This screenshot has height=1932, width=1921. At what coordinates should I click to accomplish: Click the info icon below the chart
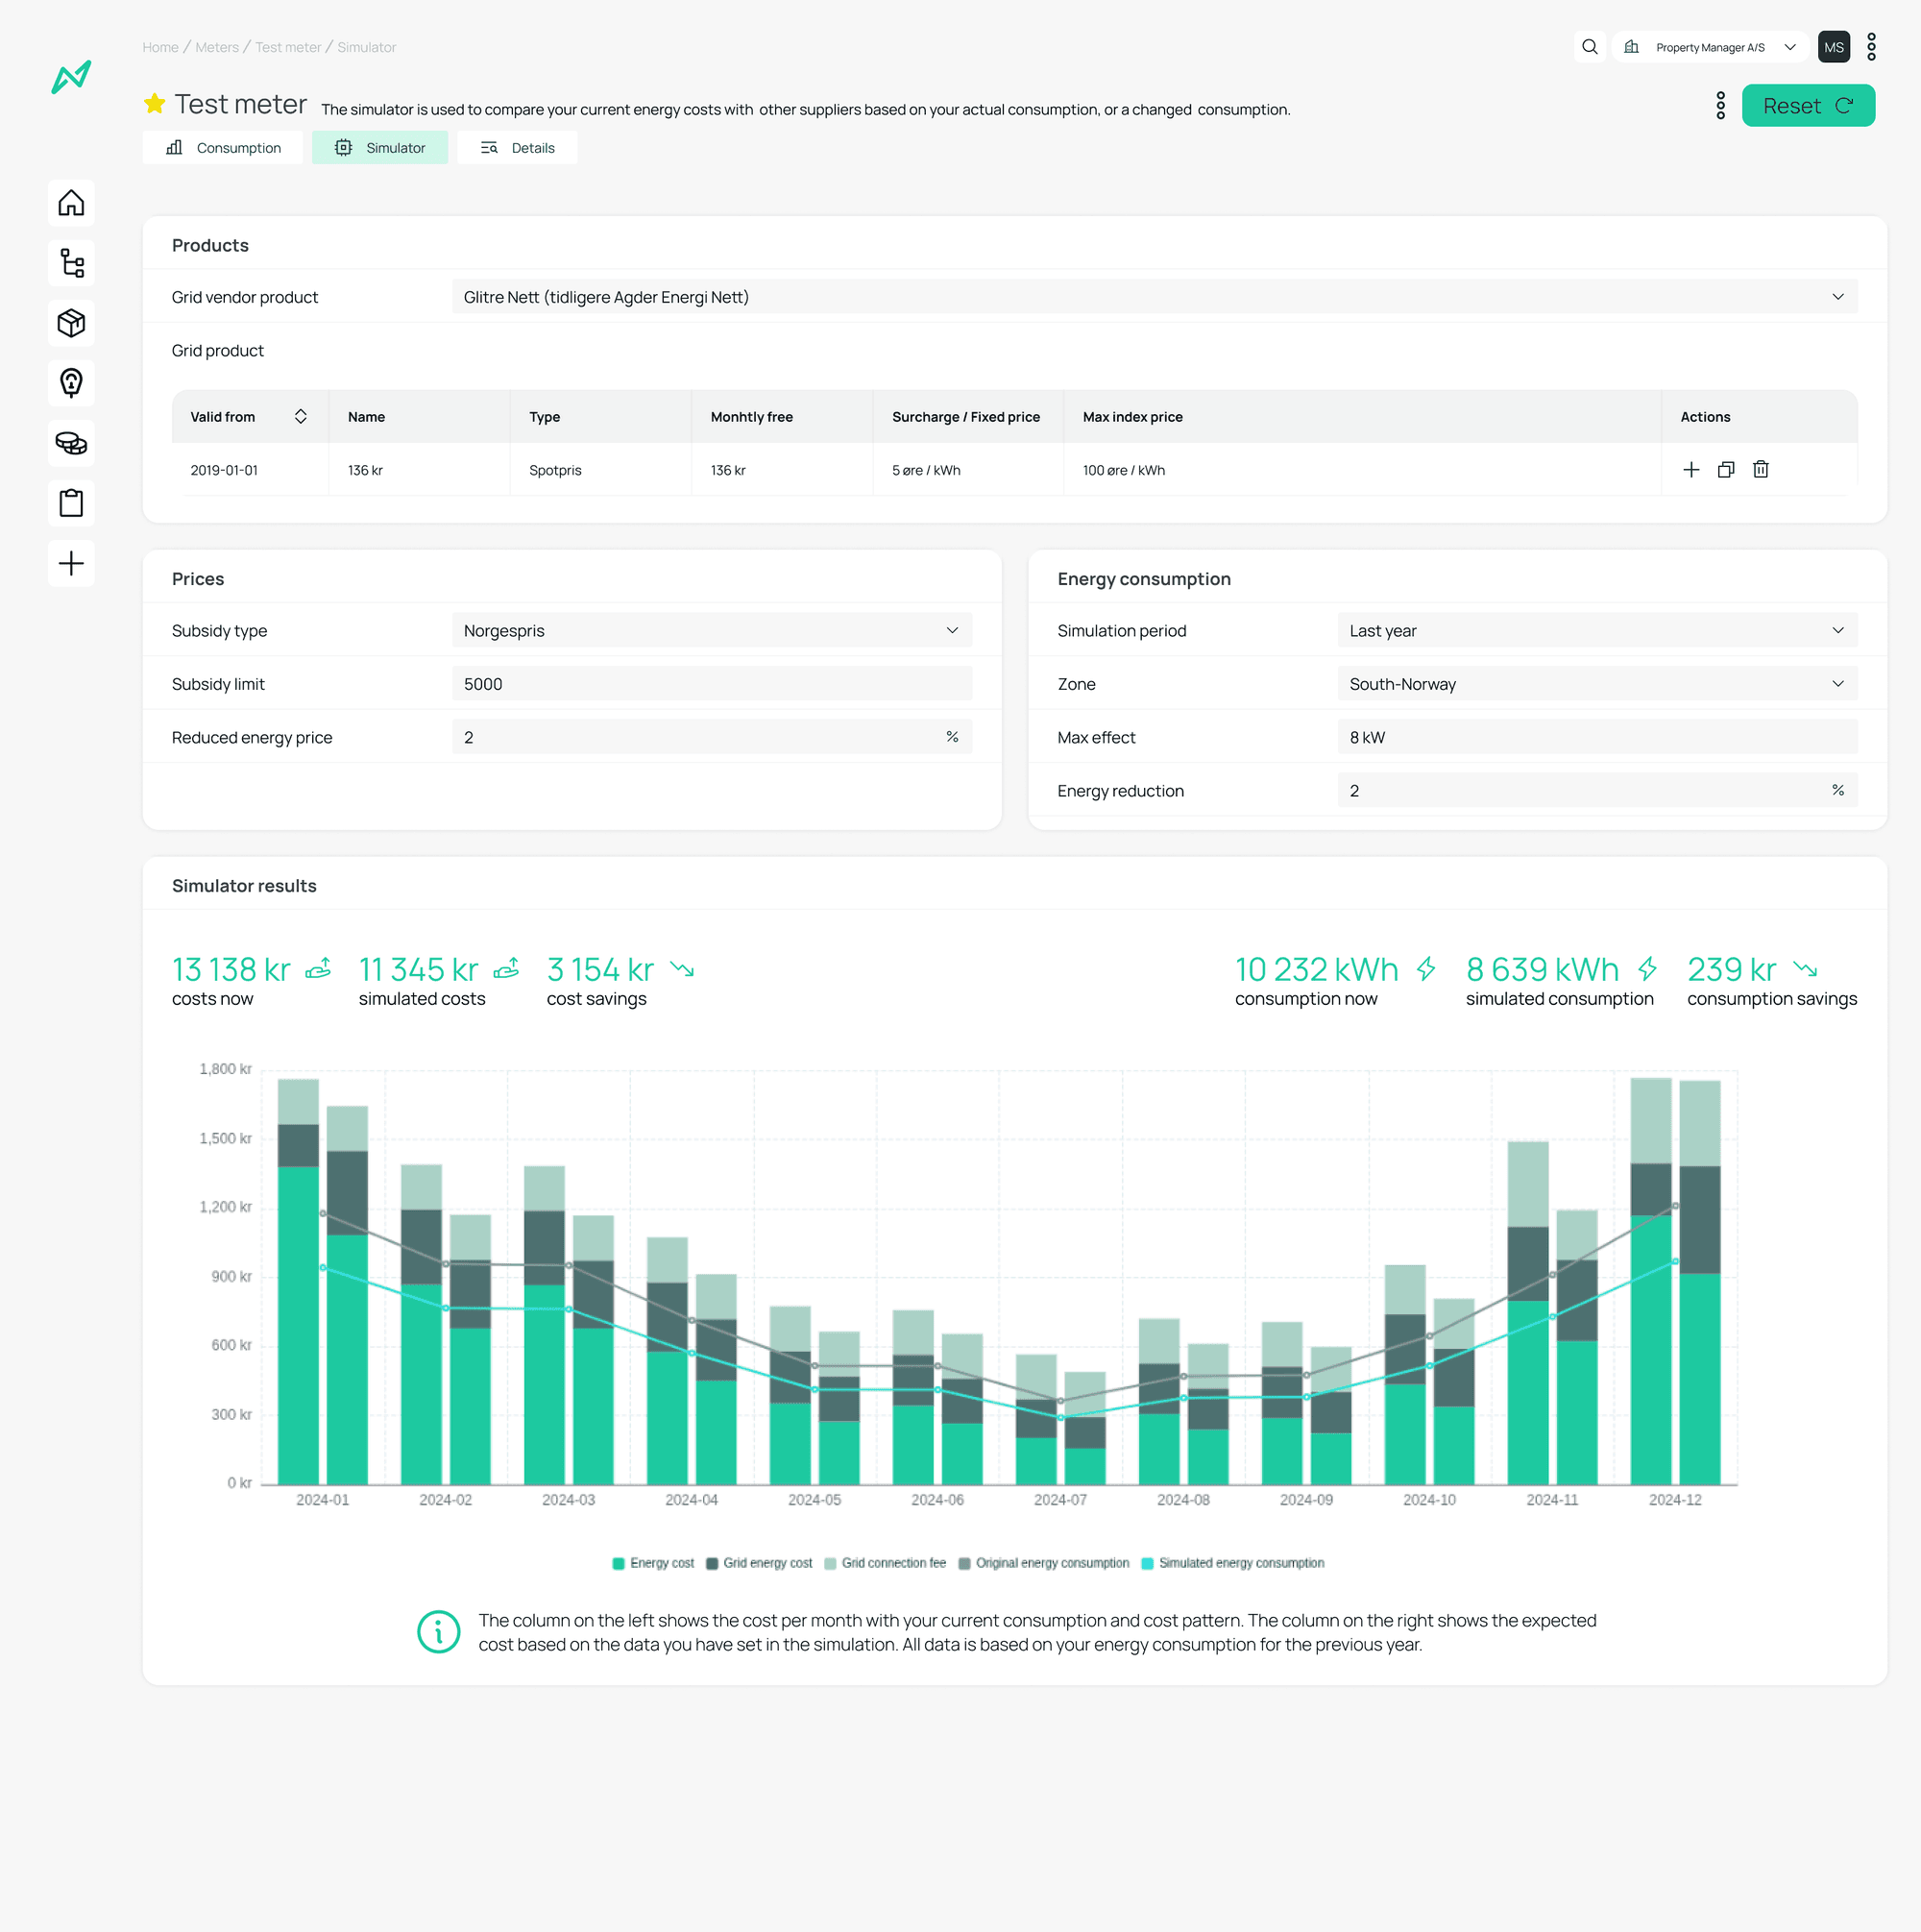438,1632
